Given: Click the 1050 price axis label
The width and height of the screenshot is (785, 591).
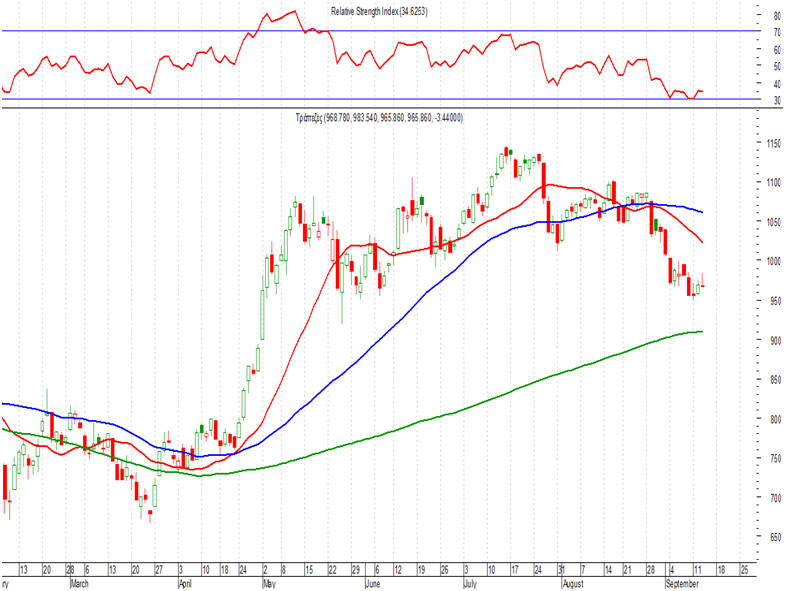Looking at the screenshot, I should click(x=773, y=222).
